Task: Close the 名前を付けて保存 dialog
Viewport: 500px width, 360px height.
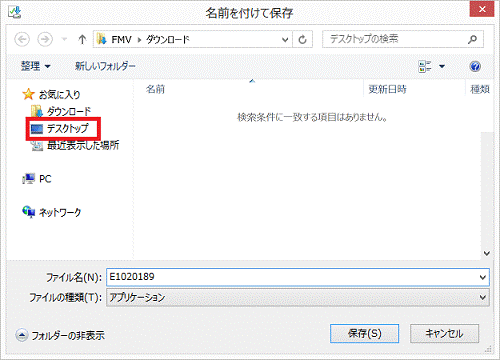Action: point(482,9)
